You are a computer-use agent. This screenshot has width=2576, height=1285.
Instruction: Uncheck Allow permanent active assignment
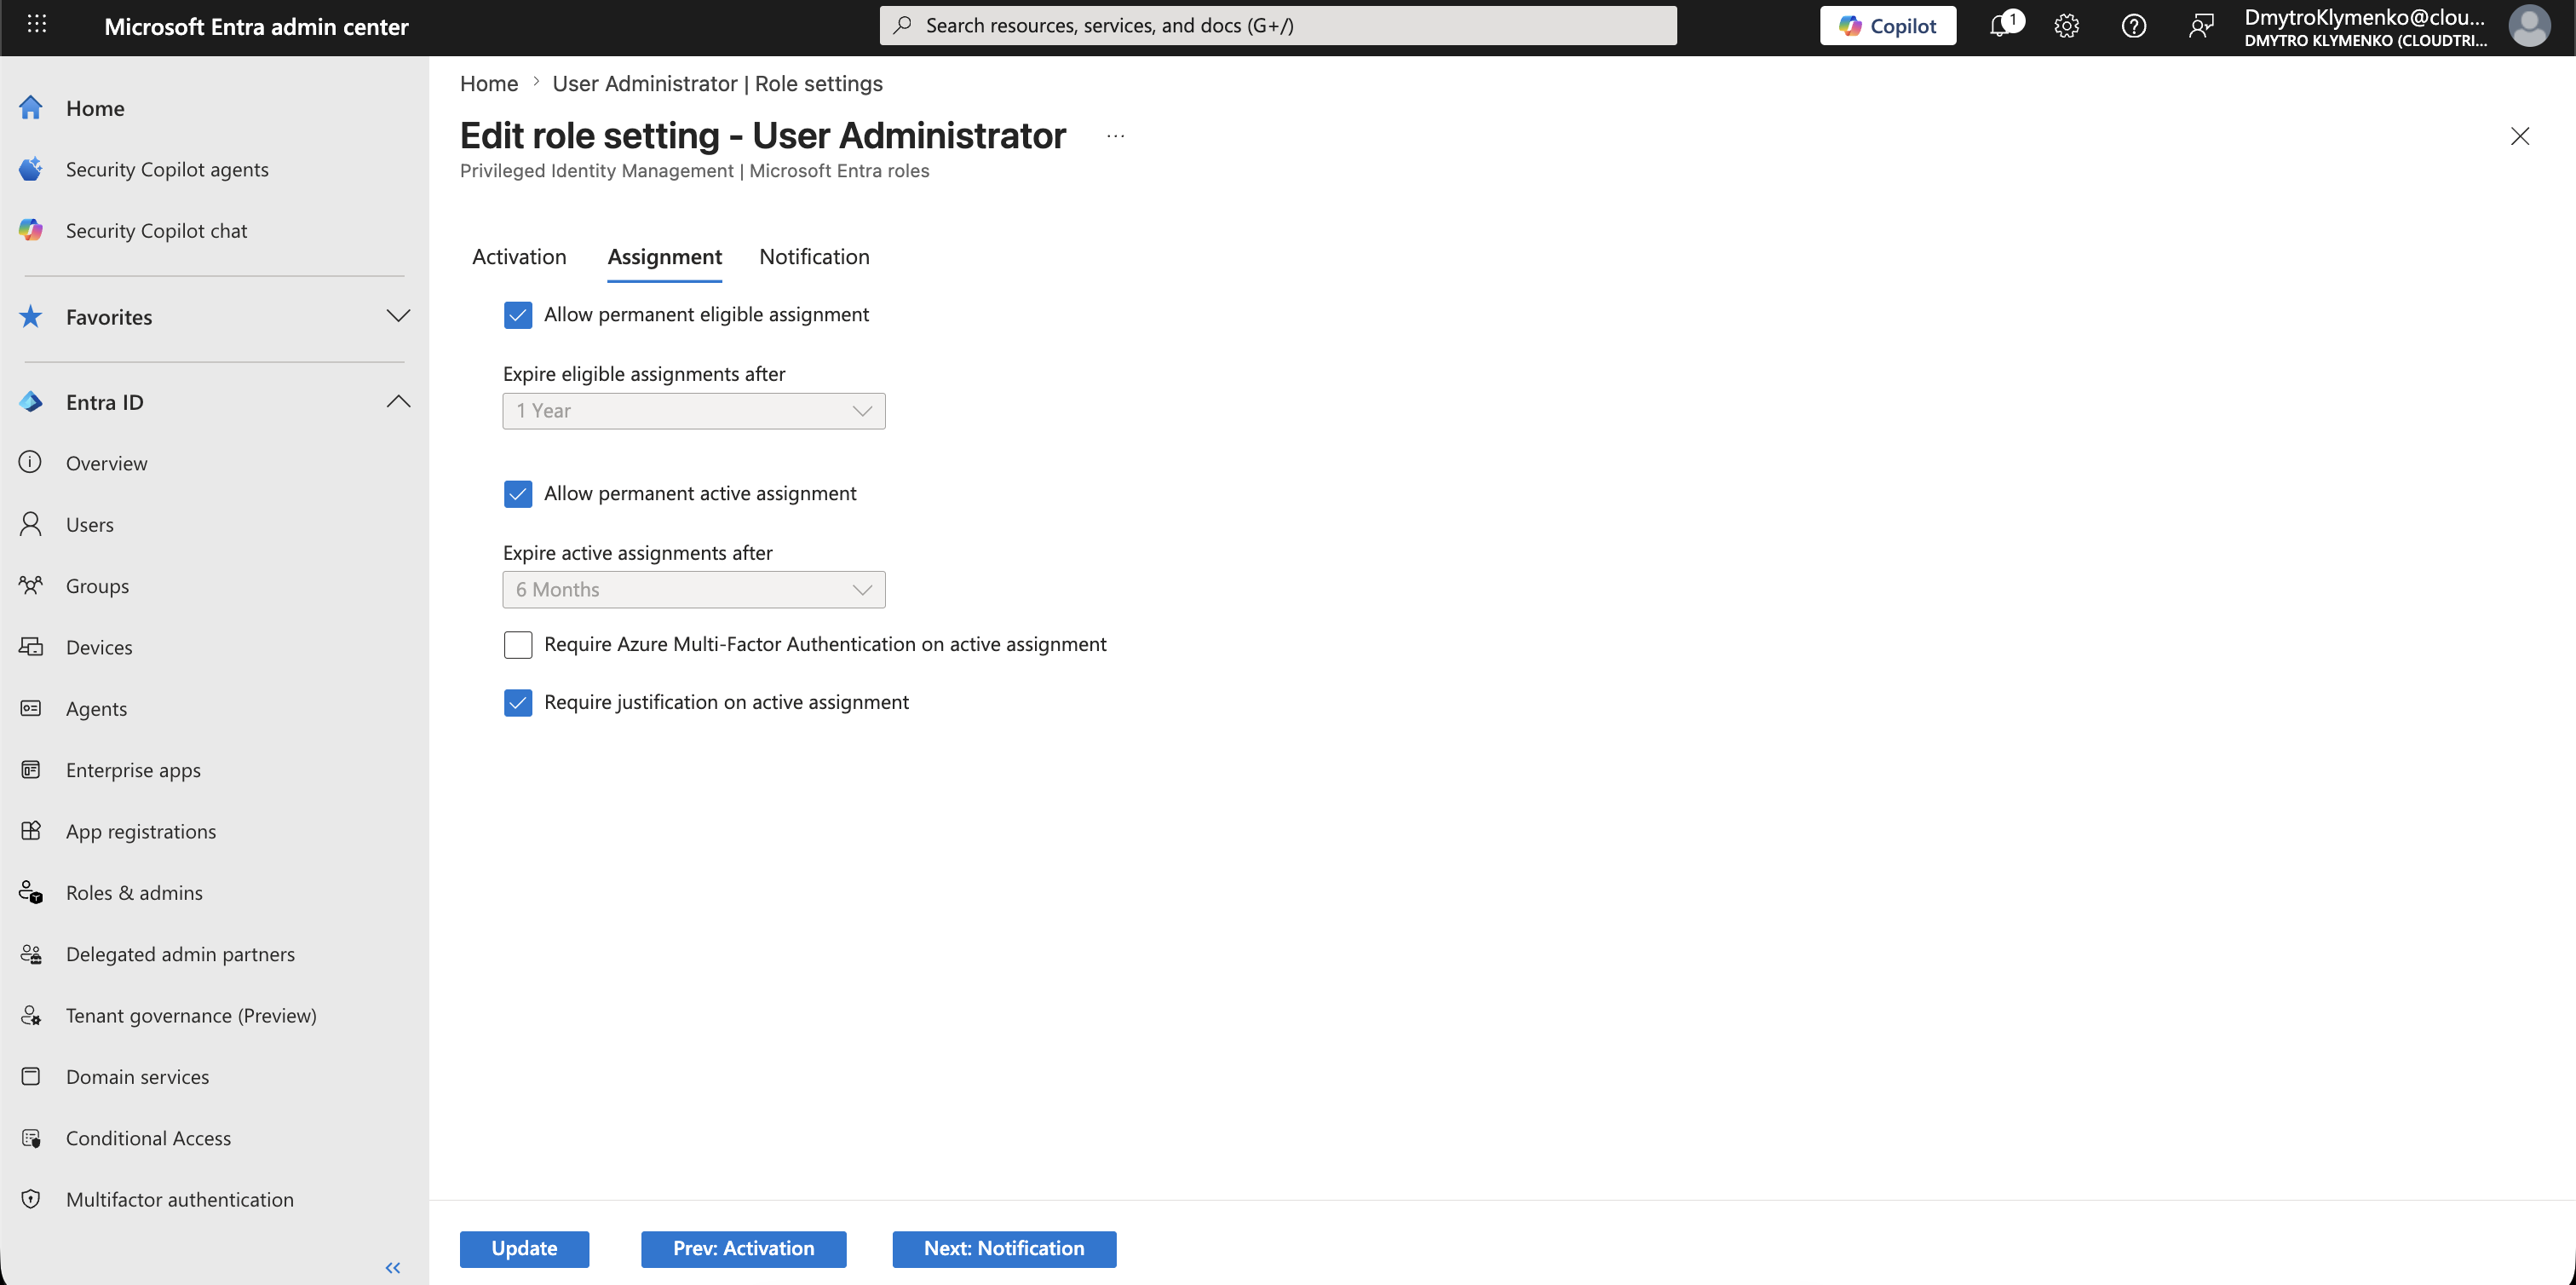(518, 494)
